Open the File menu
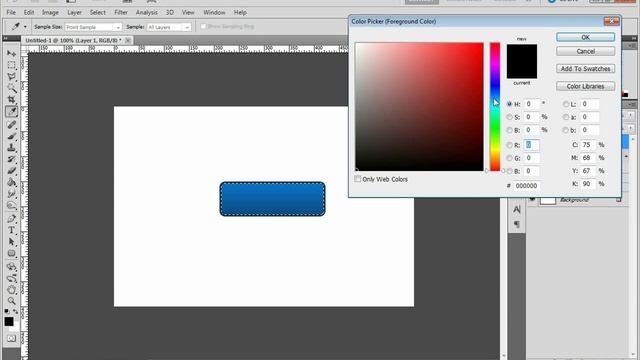640x360 pixels. pyautogui.click(x=11, y=13)
